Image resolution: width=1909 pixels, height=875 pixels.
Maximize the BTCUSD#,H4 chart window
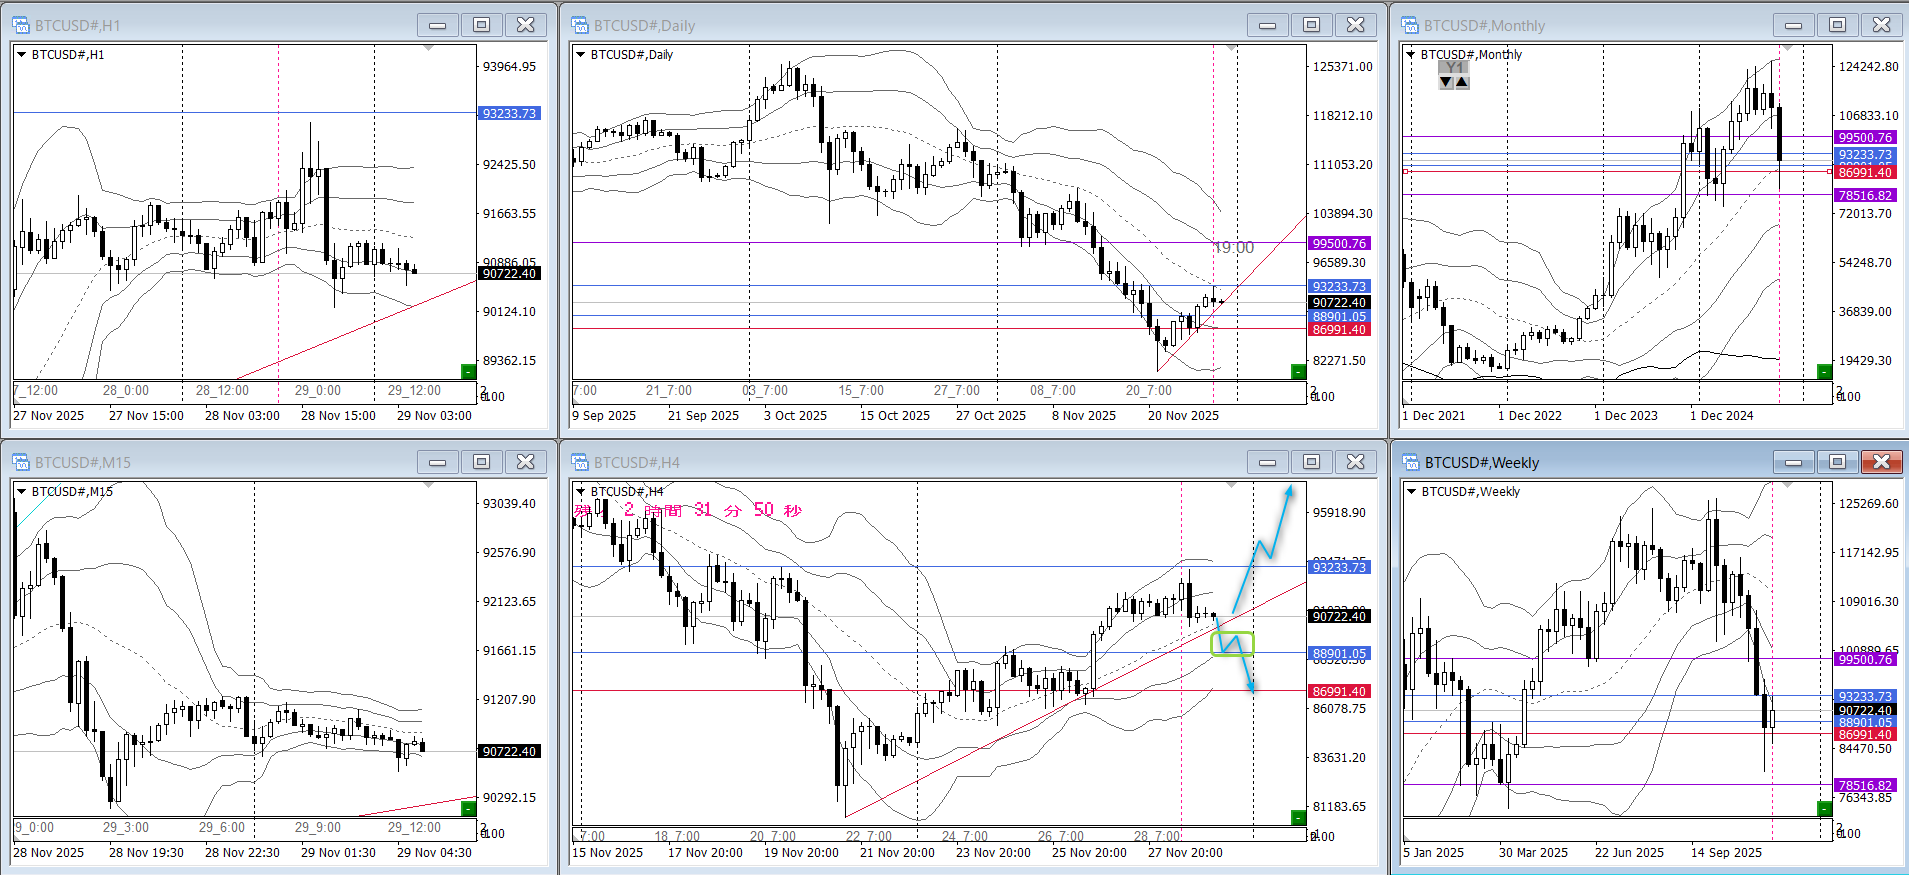tap(1311, 461)
